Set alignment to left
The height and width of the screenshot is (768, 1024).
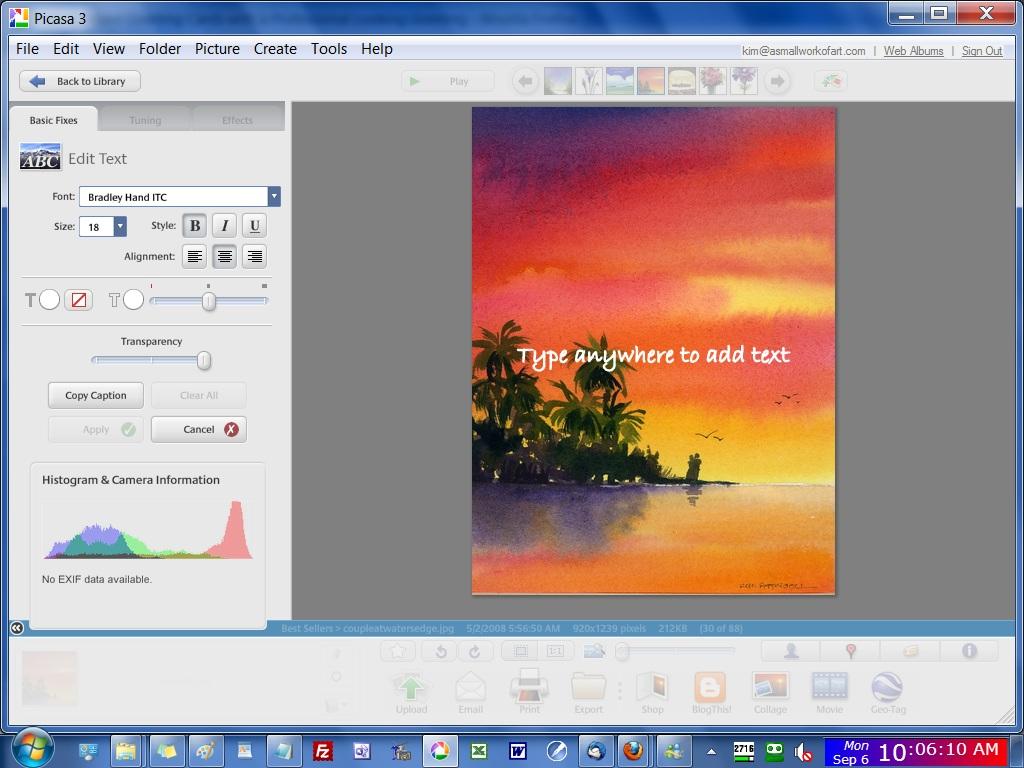pyautogui.click(x=195, y=256)
